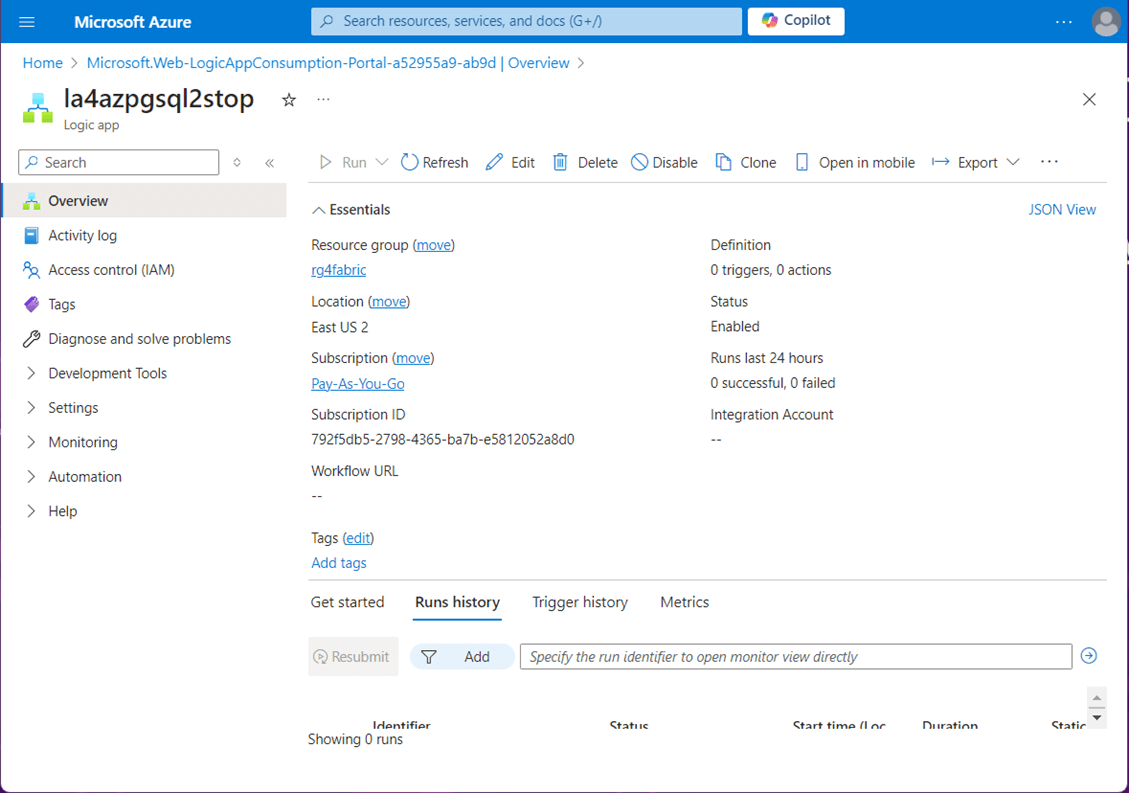Switch to the Runs history tab
Screen dimensions: 1129x793
click(x=457, y=602)
